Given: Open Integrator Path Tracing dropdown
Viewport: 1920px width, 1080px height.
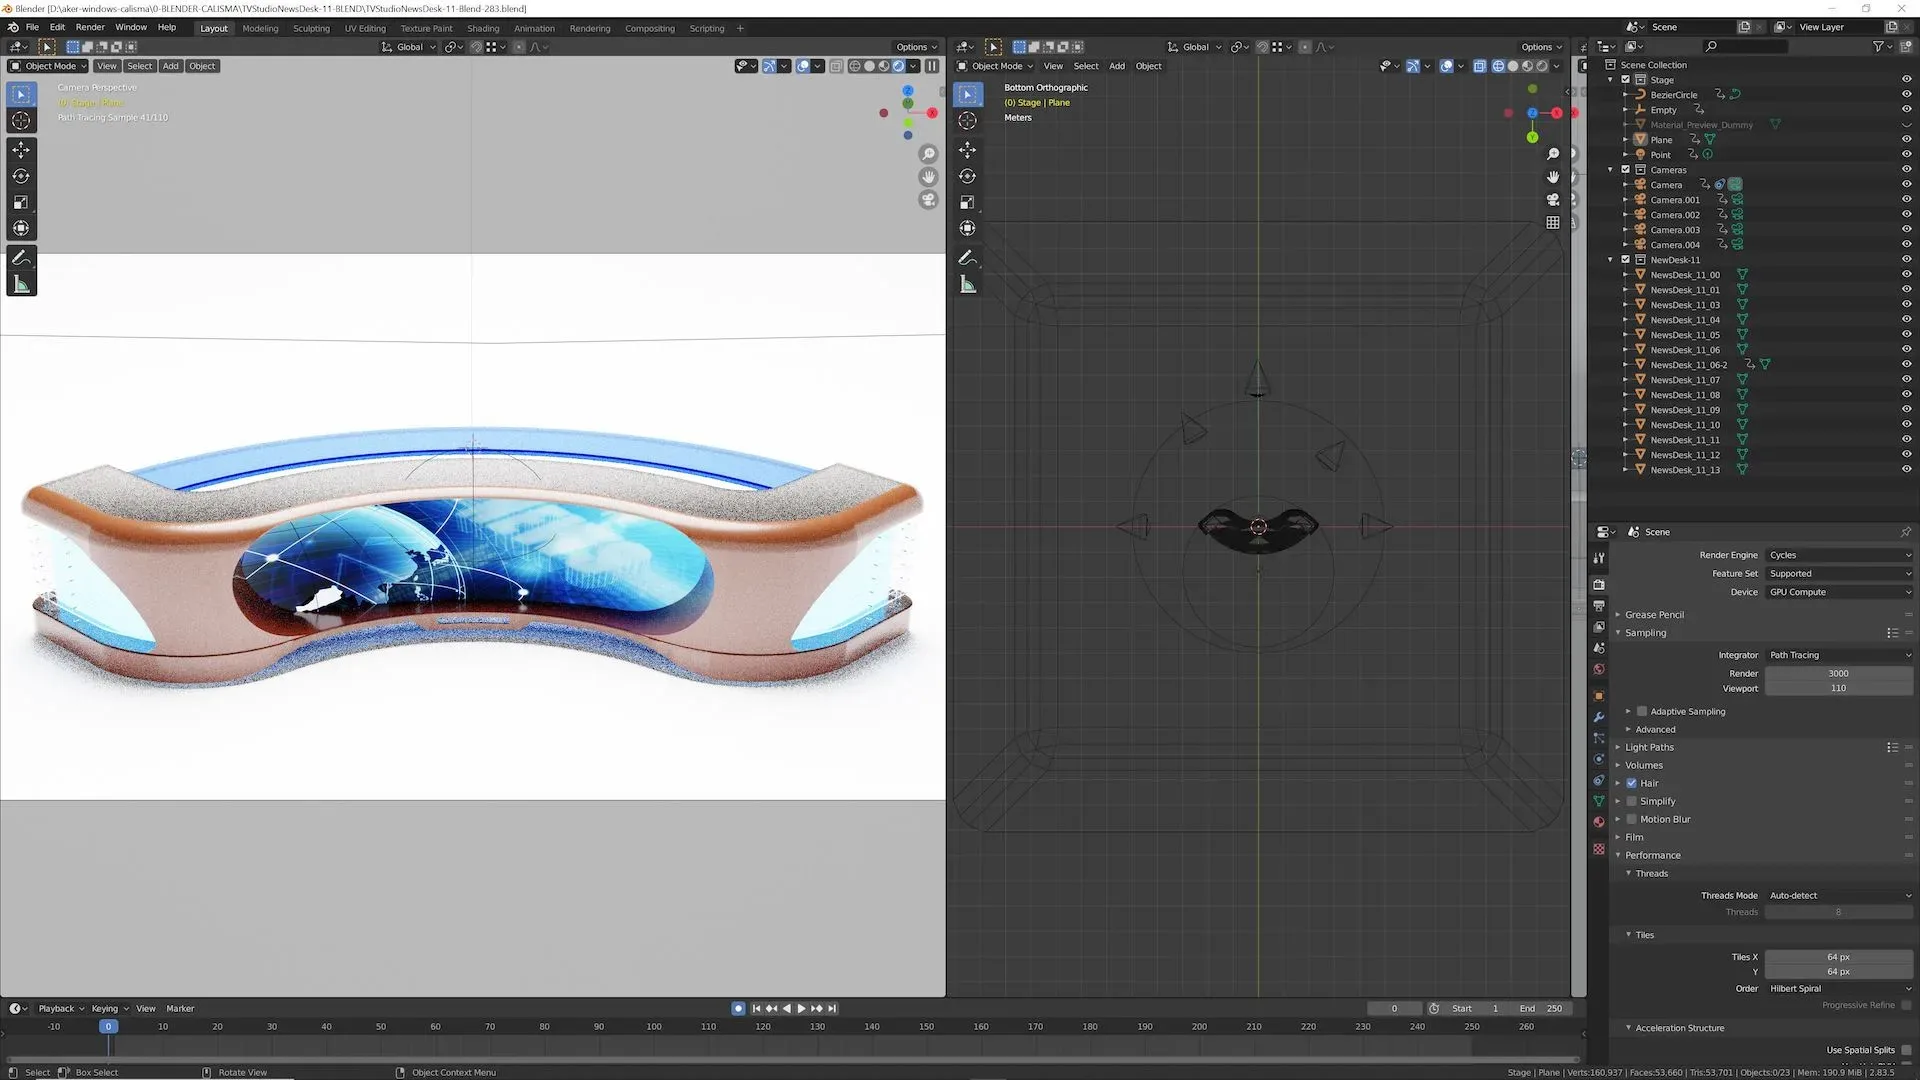Looking at the screenshot, I should pyautogui.click(x=1838, y=655).
